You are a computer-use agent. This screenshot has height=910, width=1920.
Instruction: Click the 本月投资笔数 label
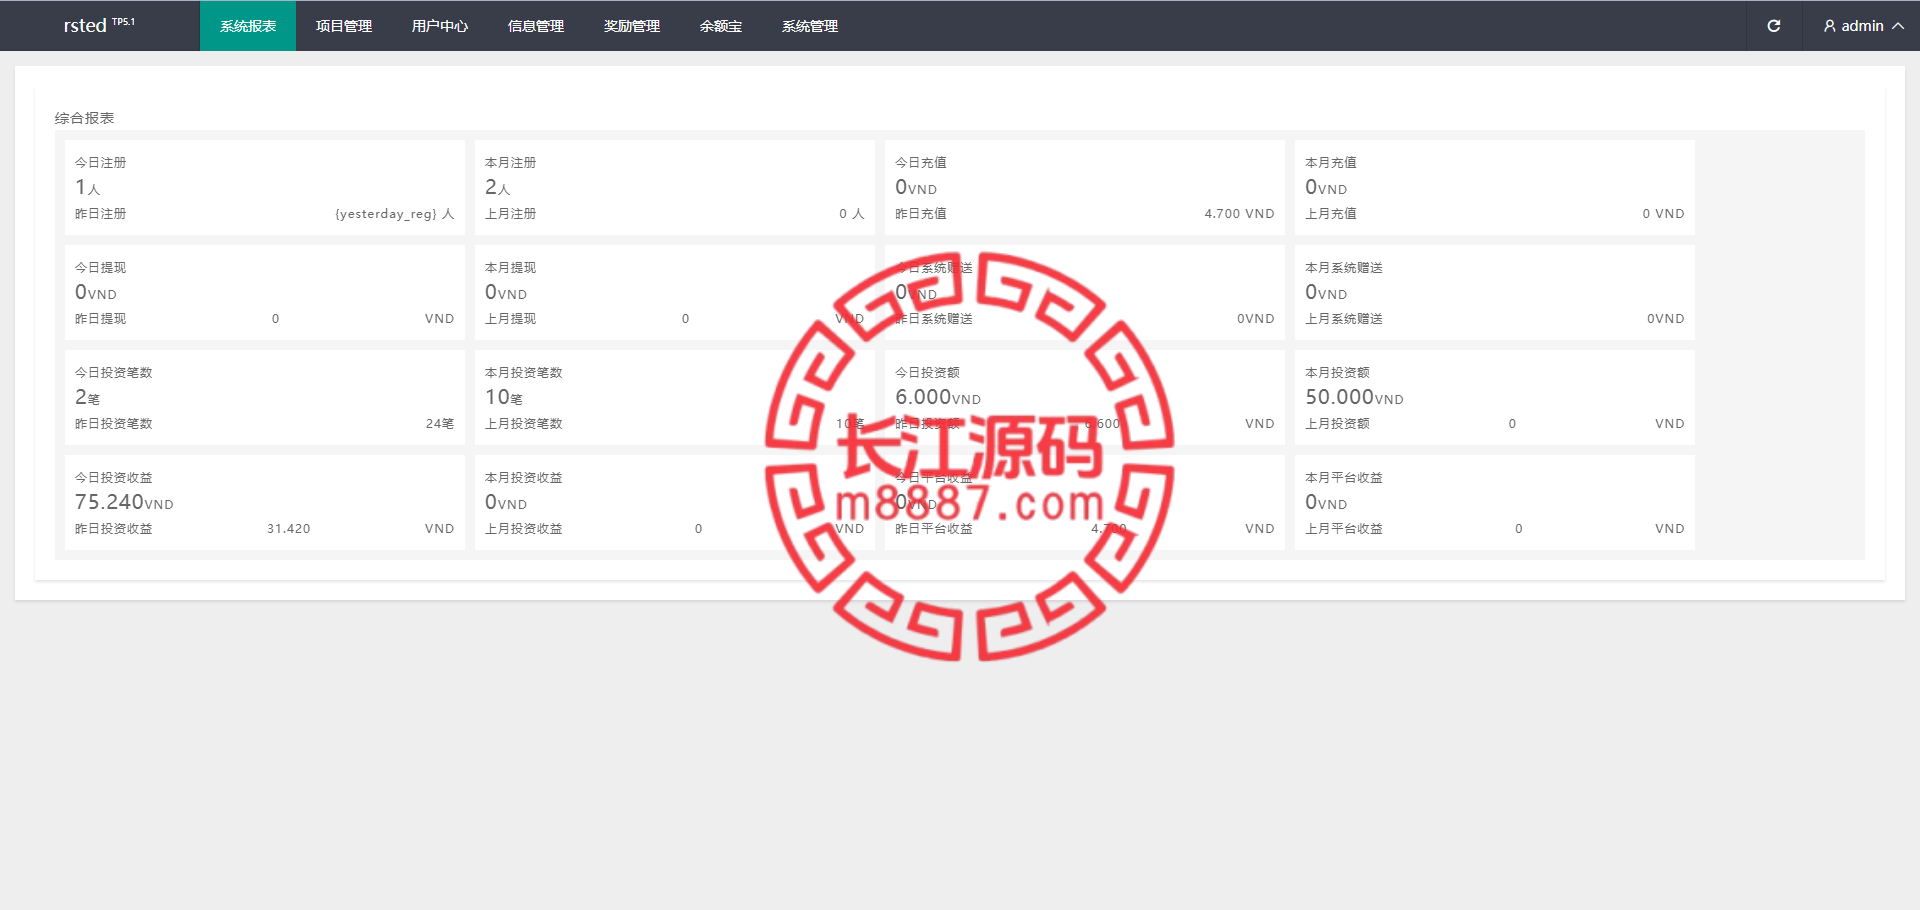point(523,372)
